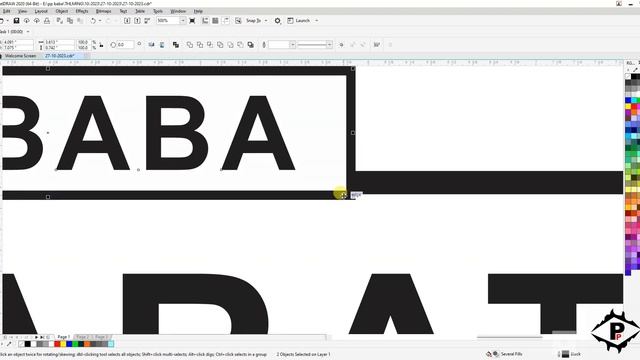Open the Launch dropdown arrow
The width and height of the screenshot is (640, 360).
tap(317, 20)
